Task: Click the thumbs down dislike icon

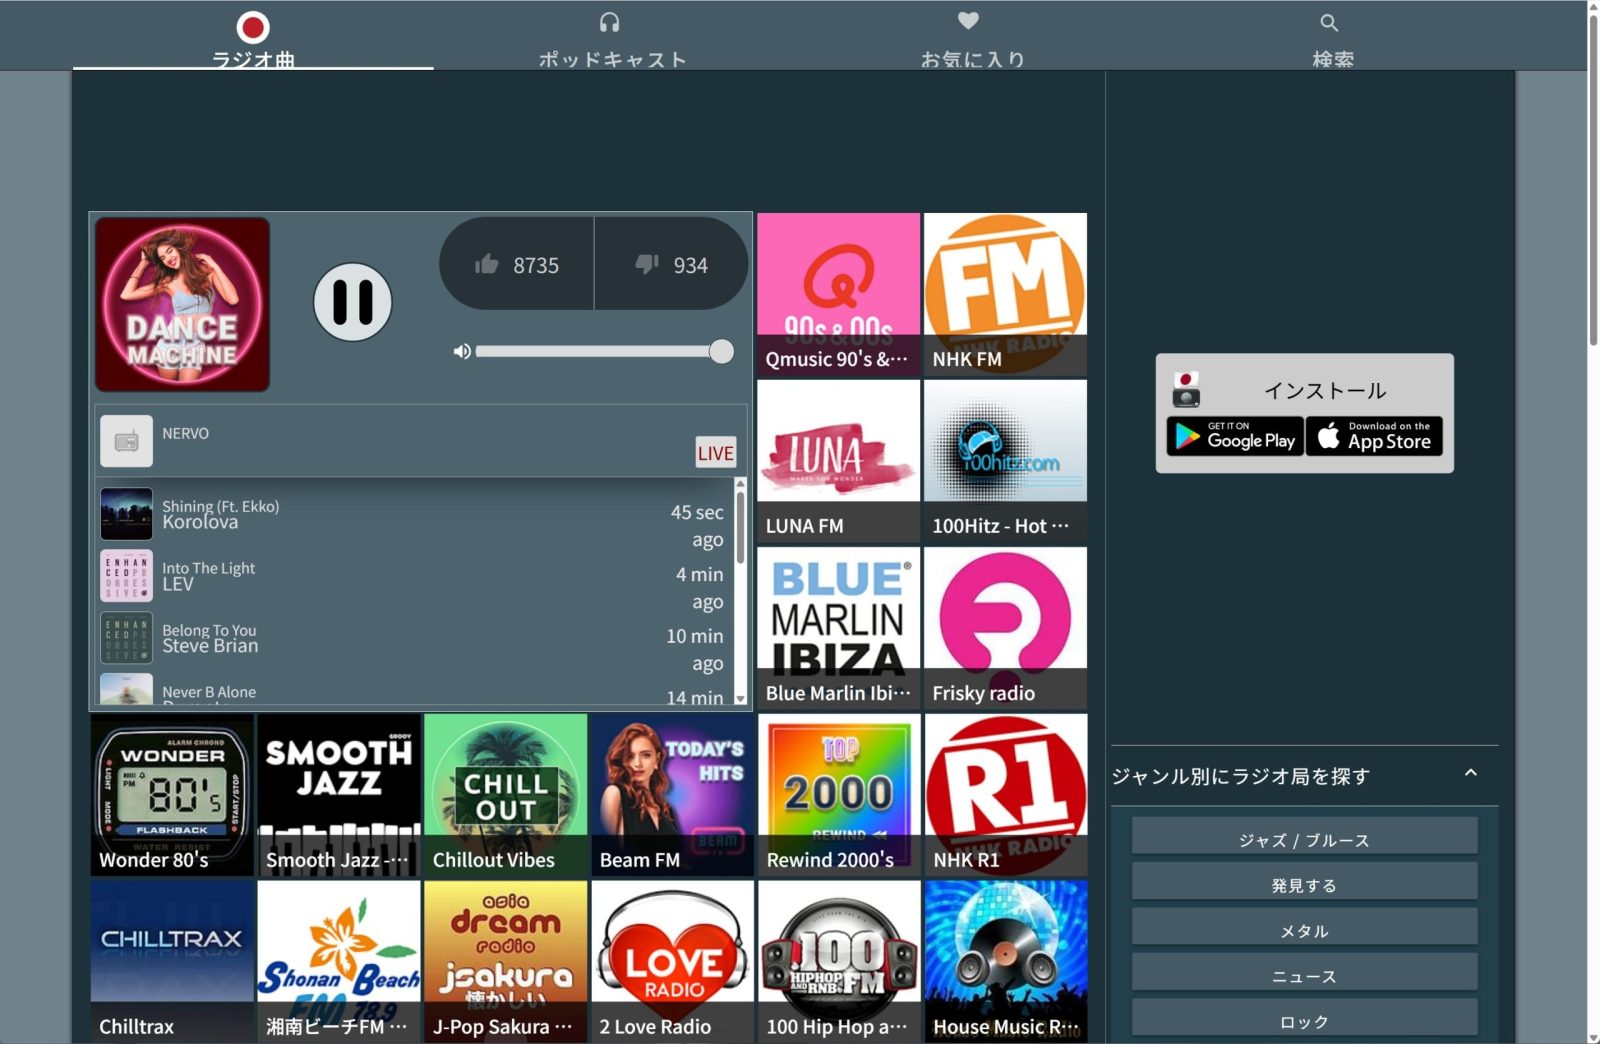Action: click(647, 265)
